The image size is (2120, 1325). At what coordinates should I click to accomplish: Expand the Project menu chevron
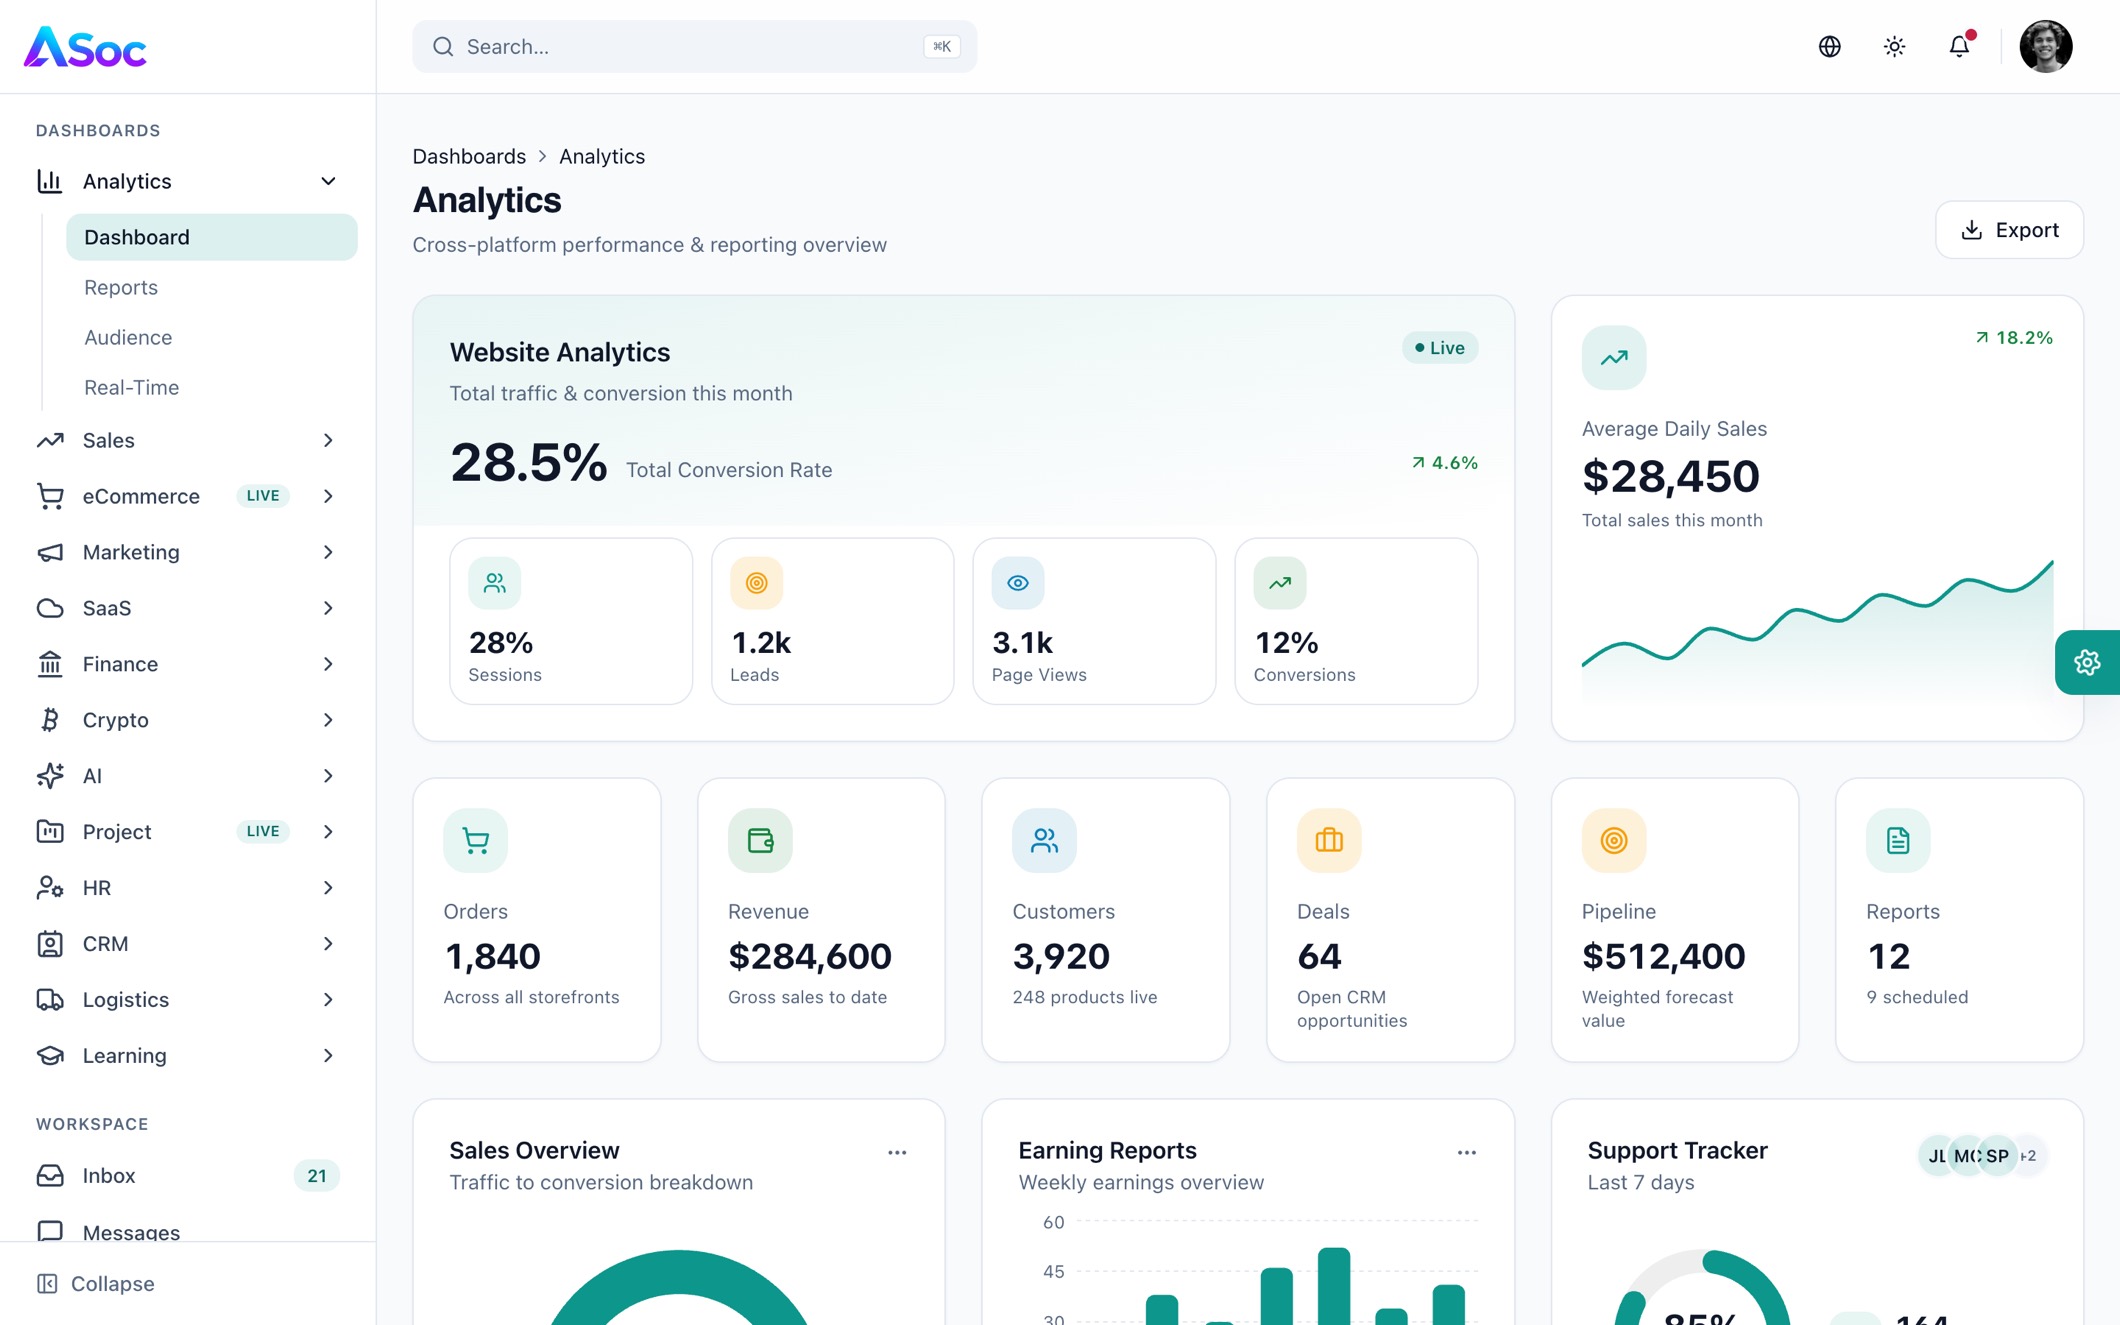click(328, 832)
